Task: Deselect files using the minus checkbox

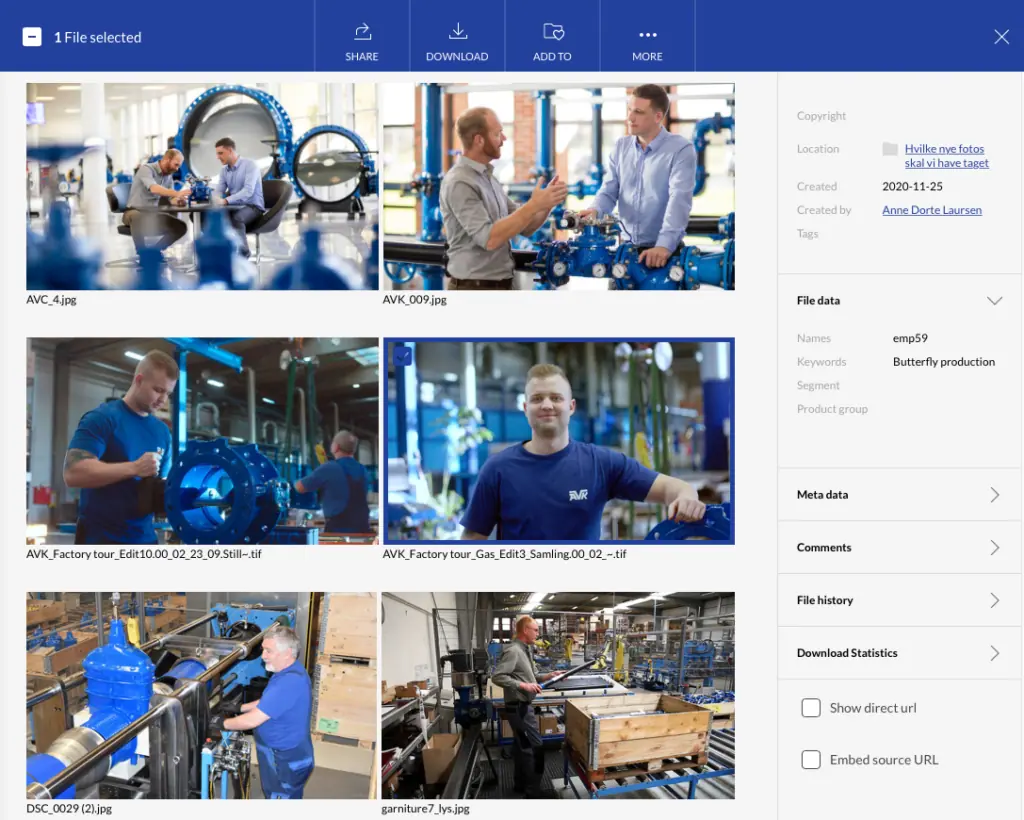Action: (x=32, y=37)
